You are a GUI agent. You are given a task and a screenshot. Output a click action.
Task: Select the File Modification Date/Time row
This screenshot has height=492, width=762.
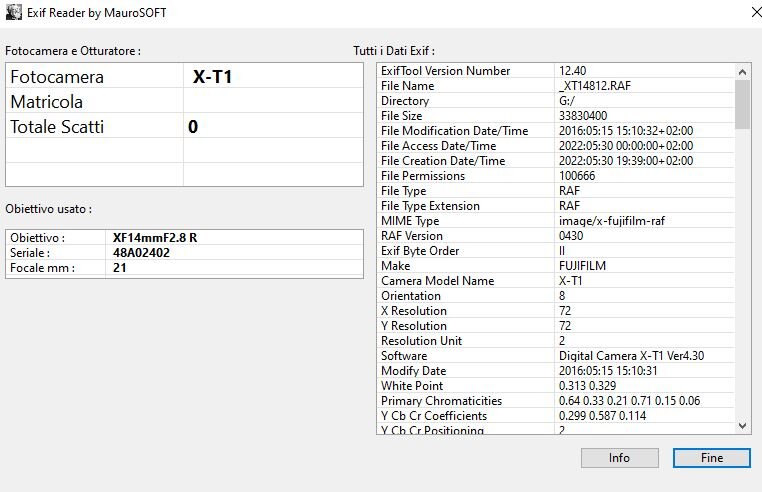(555, 131)
